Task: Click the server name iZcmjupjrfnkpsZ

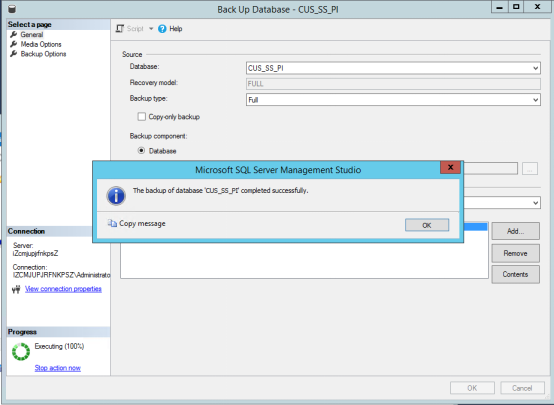Action: coord(35,253)
